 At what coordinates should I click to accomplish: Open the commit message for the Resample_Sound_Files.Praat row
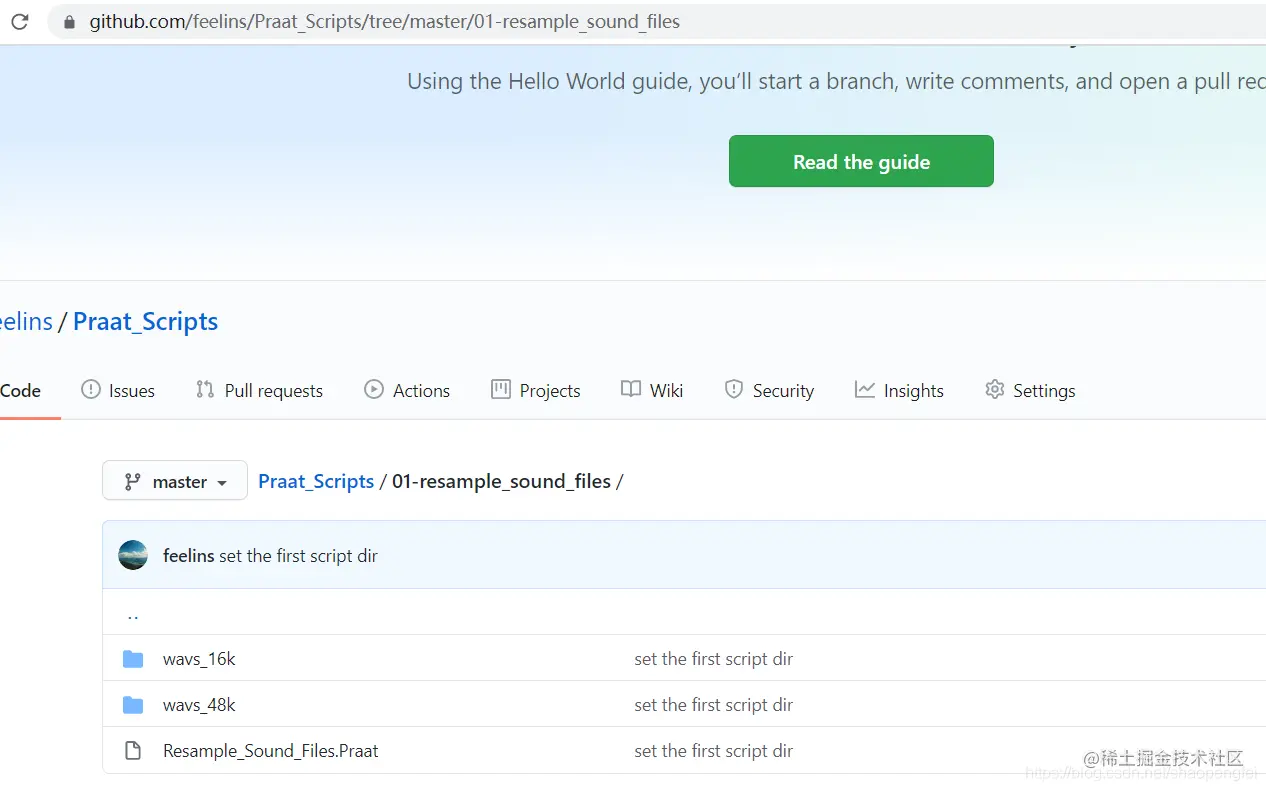(713, 751)
